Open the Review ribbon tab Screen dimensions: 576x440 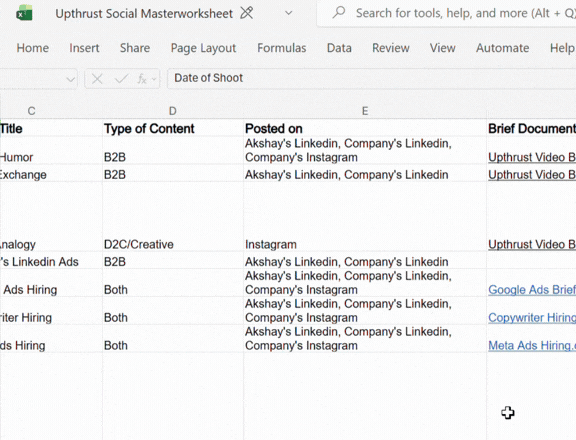[390, 48]
